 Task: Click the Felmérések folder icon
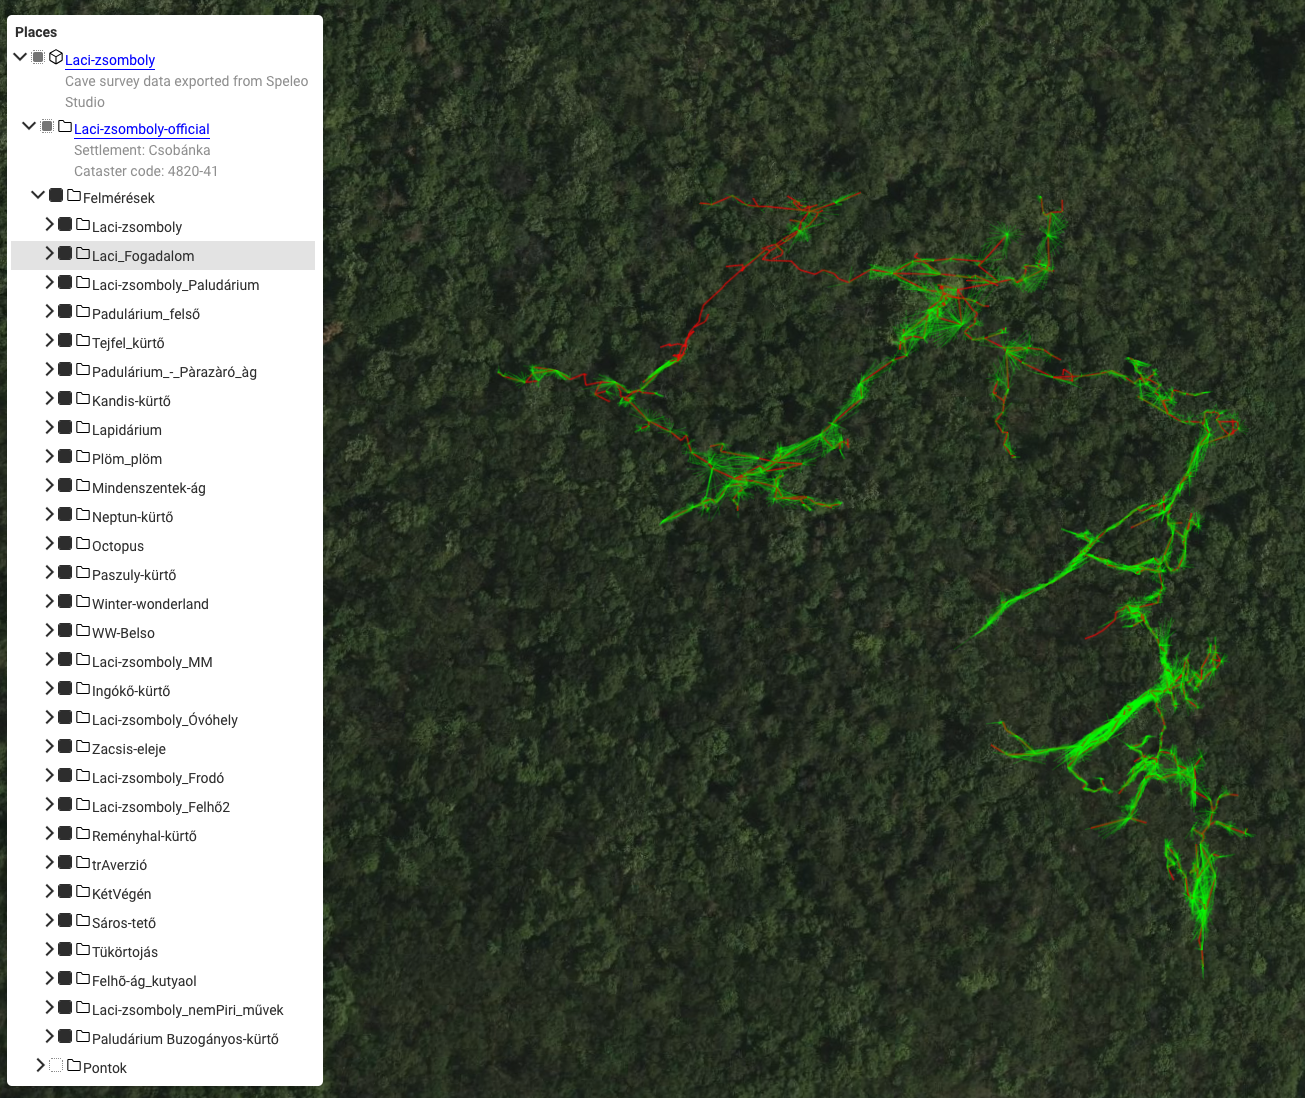74,196
